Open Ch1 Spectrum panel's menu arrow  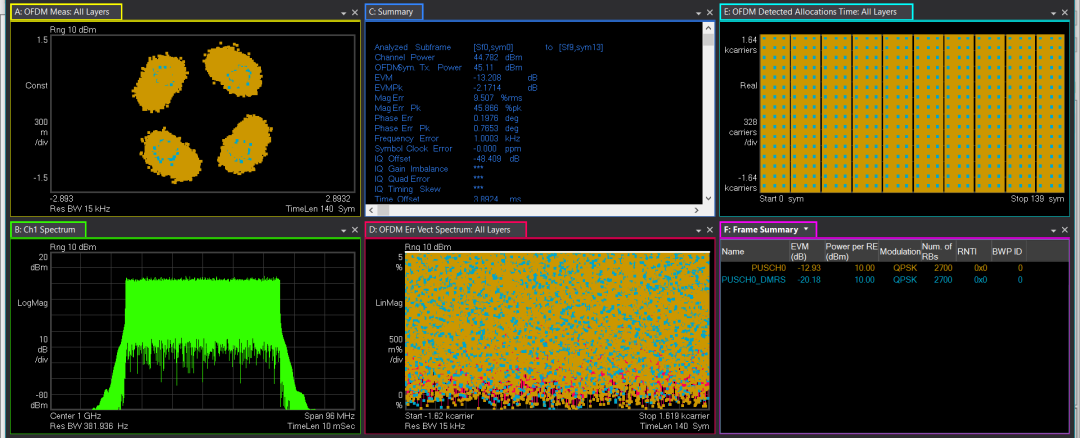tap(343, 231)
